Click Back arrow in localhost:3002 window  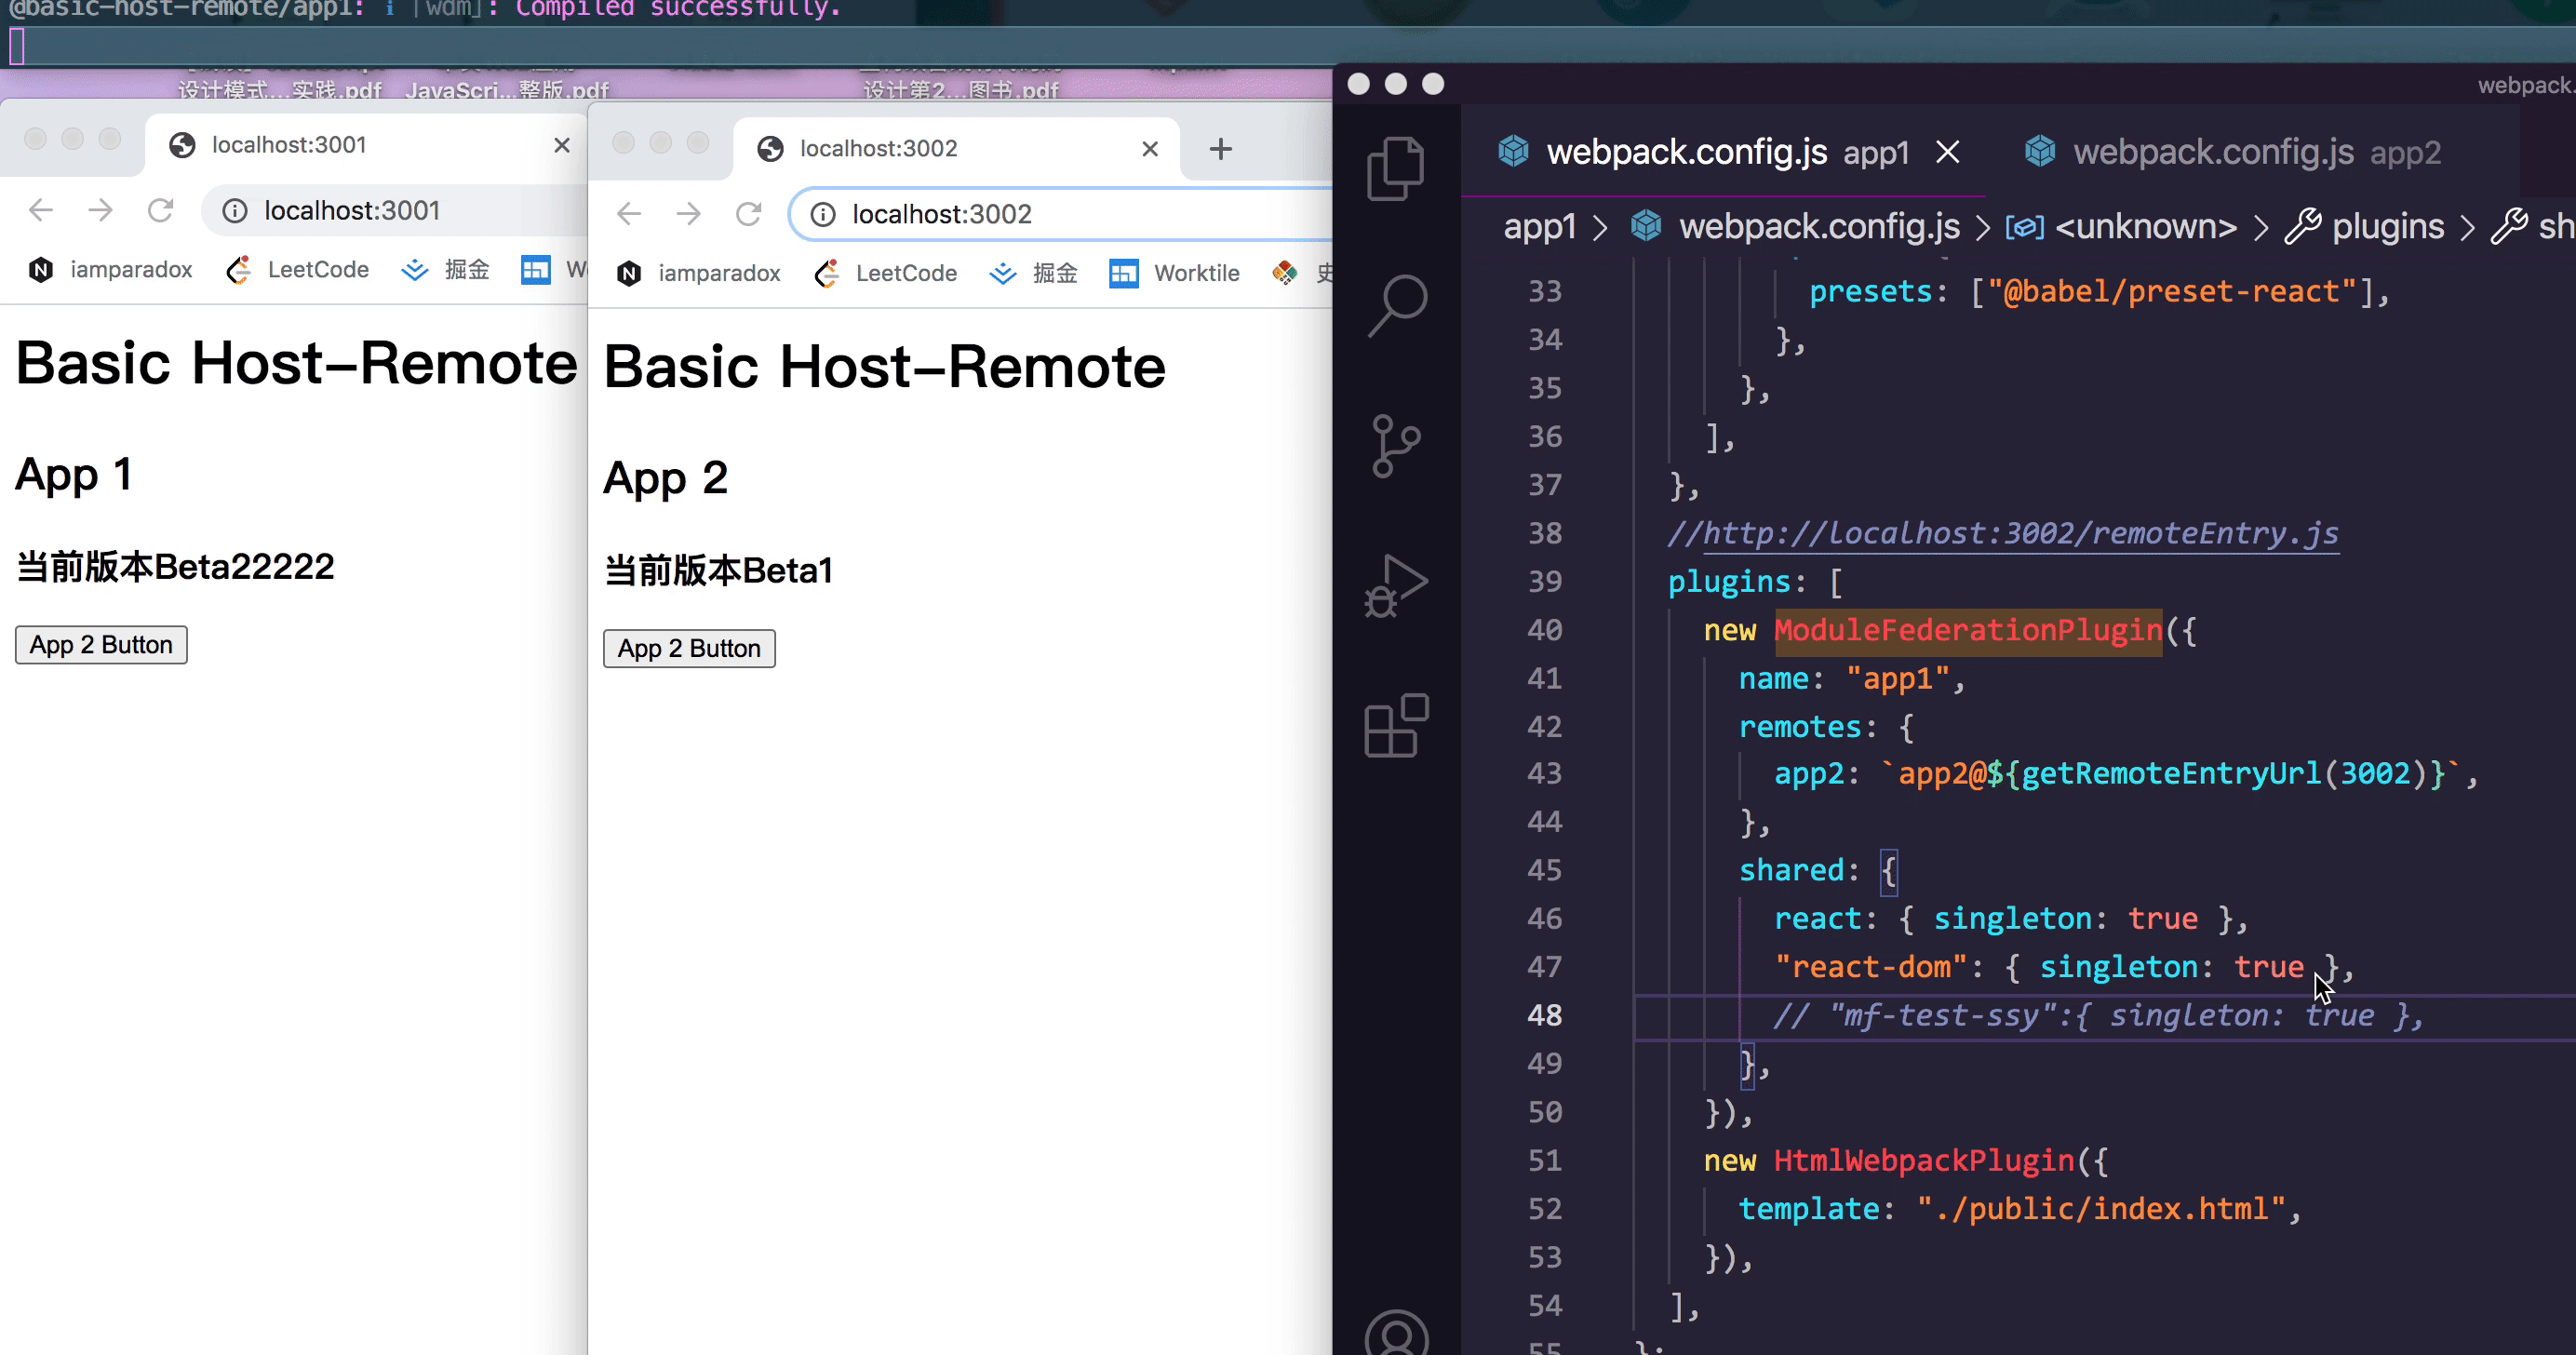pos(629,214)
